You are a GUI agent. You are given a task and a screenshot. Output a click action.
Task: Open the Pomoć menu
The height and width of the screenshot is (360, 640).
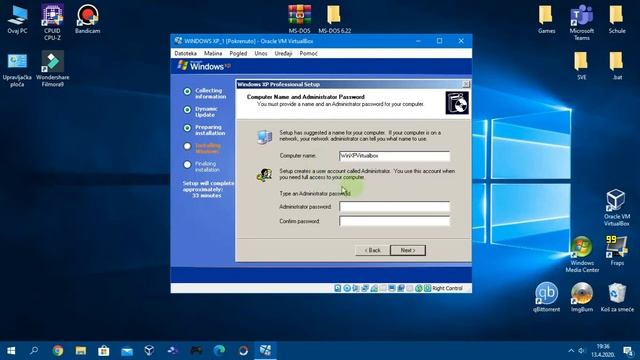point(308,53)
